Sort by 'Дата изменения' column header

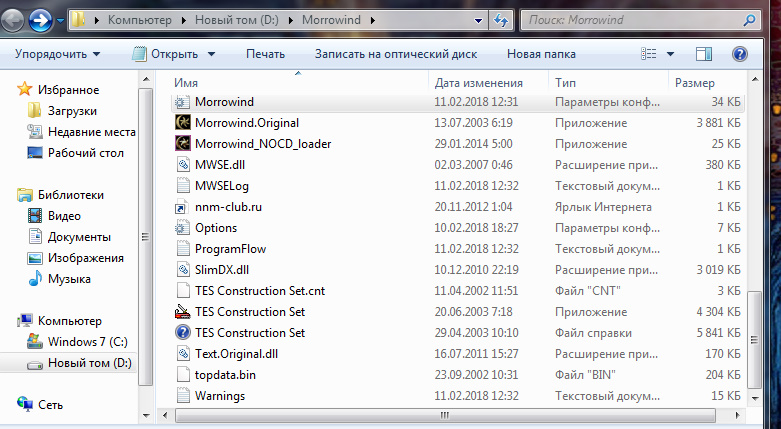coord(479,83)
